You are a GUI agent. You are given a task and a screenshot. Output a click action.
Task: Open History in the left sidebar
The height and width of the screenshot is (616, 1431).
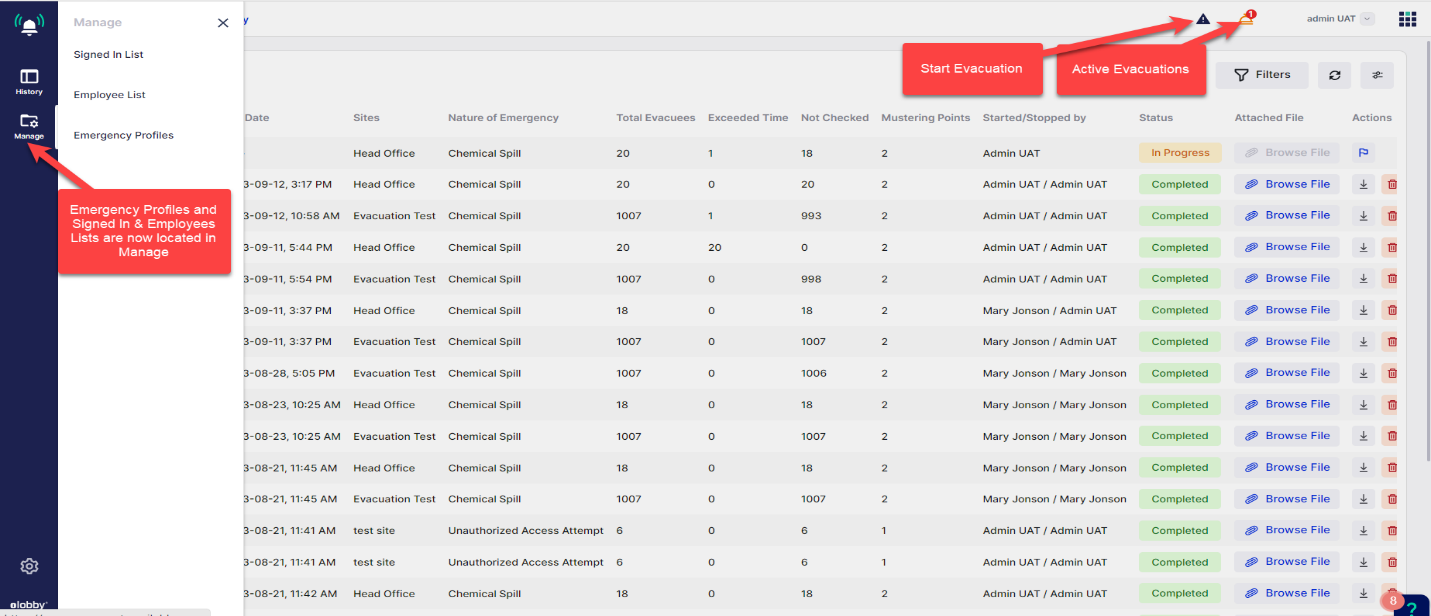(29, 81)
